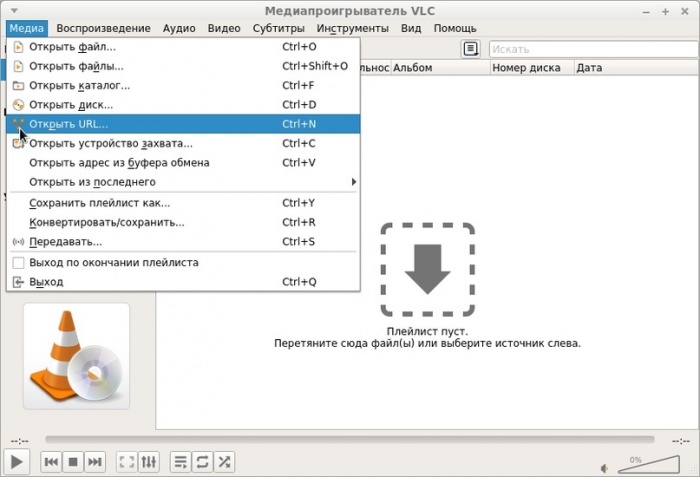
Task: Choose 'Передавать...' menu entry
Action: (x=183, y=242)
